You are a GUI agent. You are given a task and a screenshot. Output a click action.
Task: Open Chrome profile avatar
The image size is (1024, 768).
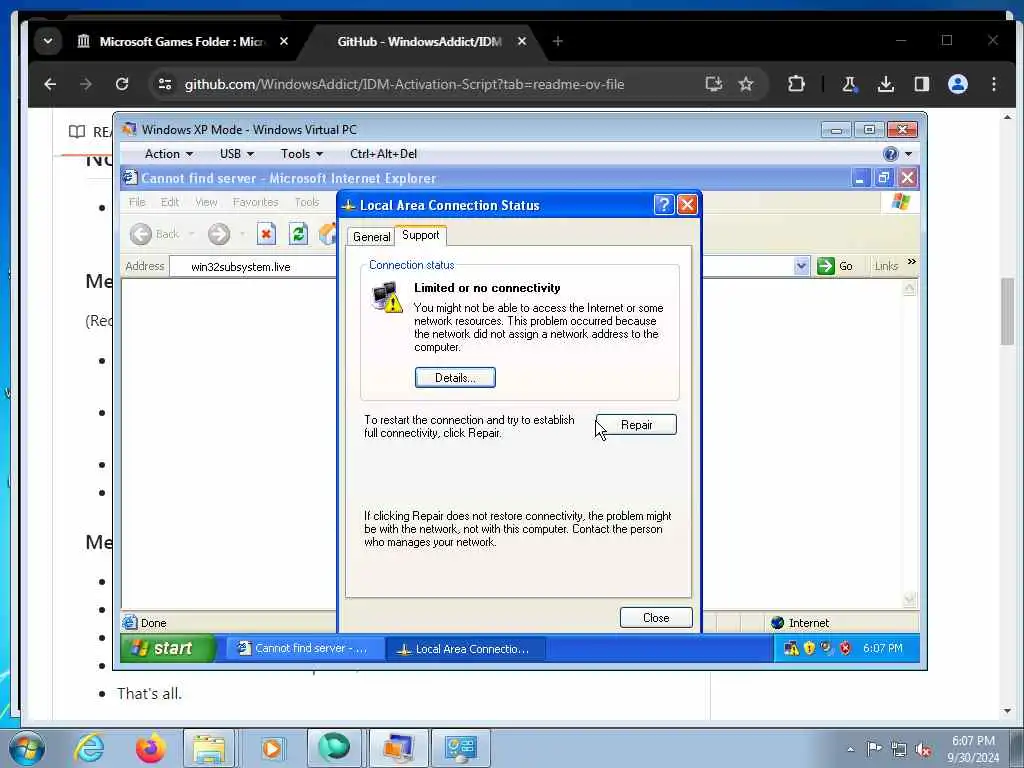click(957, 84)
